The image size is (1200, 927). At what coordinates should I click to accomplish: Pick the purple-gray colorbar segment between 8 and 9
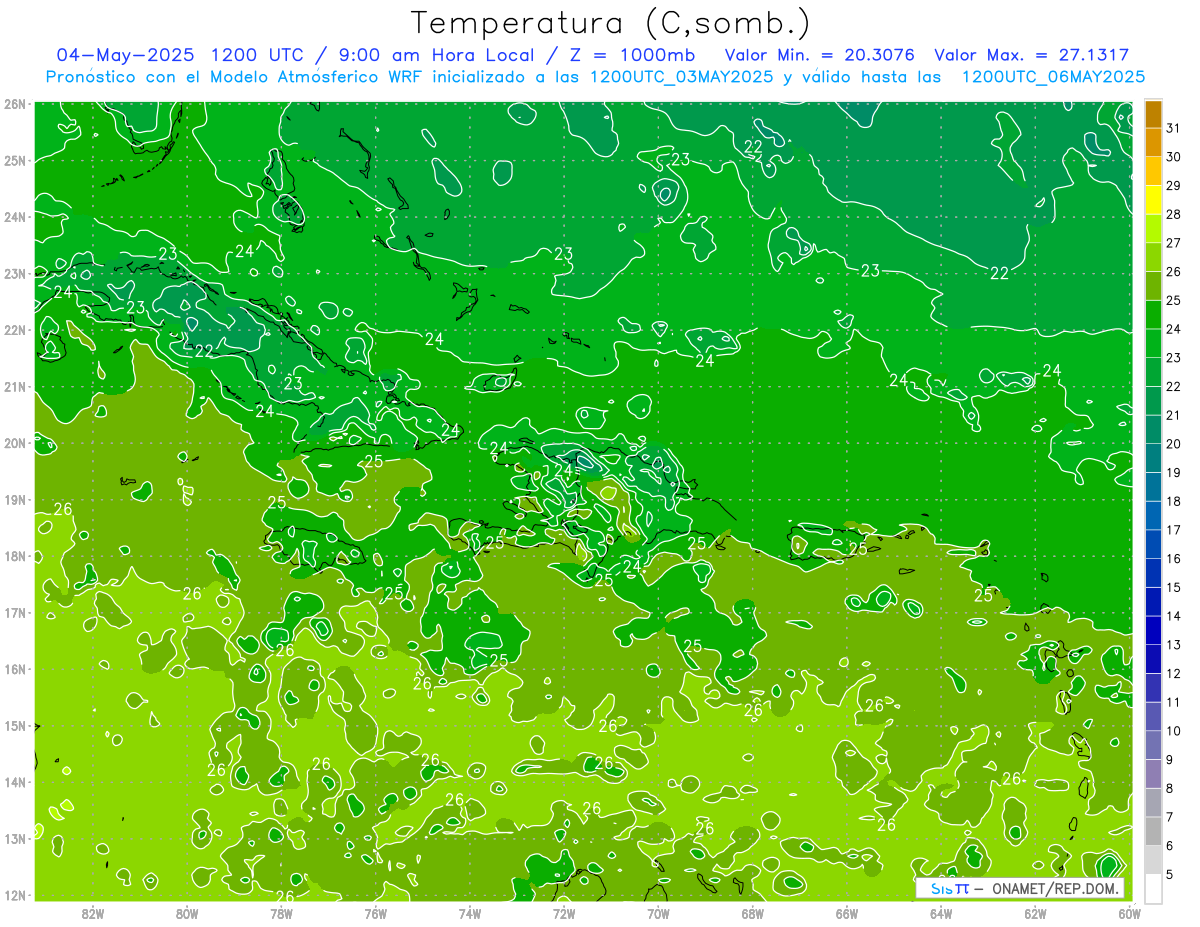[1153, 774]
